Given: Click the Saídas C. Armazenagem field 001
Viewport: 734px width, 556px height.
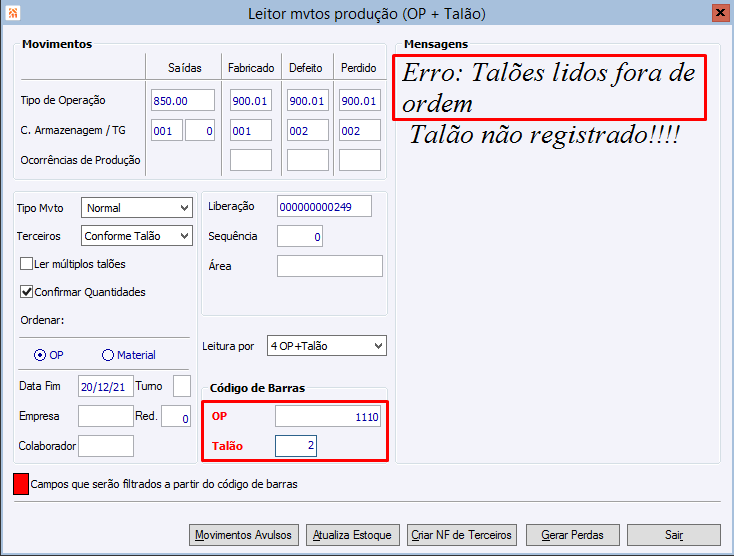Looking at the screenshot, I should [167, 130].
